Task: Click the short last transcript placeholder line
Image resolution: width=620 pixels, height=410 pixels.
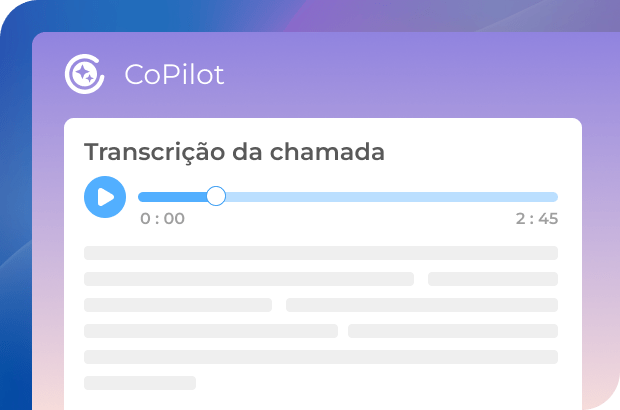Action: coord(140,383)
